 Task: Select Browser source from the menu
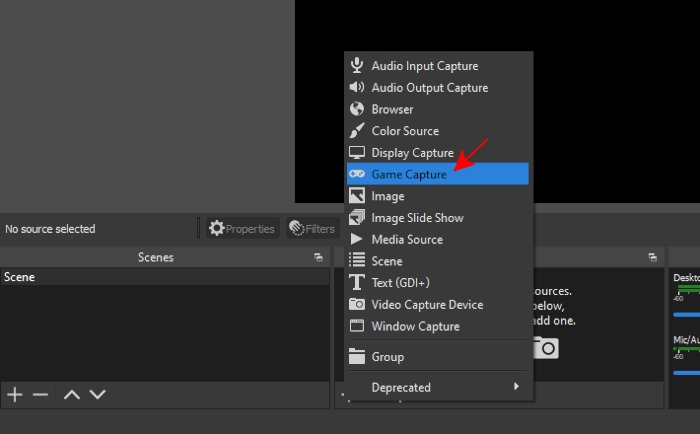438,109
